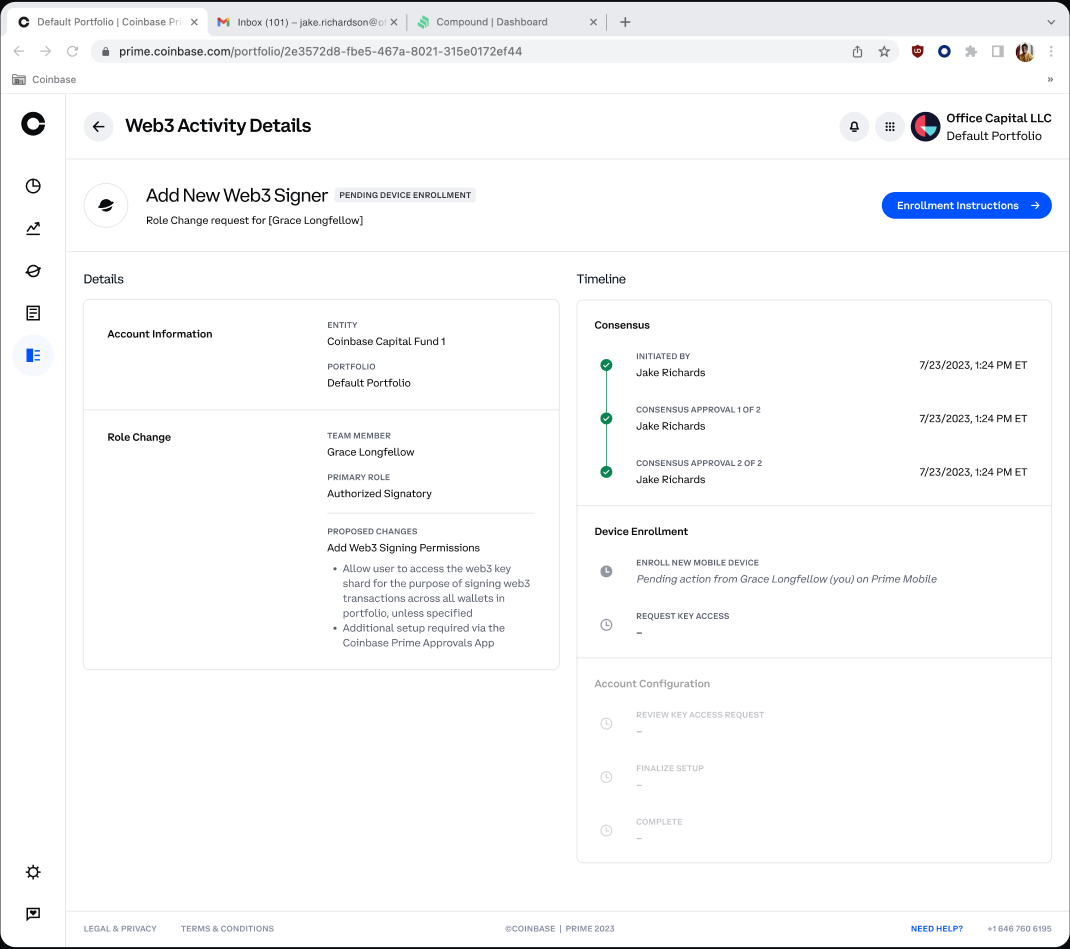Reload the page
This screenshot has width=1070, height=949.
click(72, 51)
